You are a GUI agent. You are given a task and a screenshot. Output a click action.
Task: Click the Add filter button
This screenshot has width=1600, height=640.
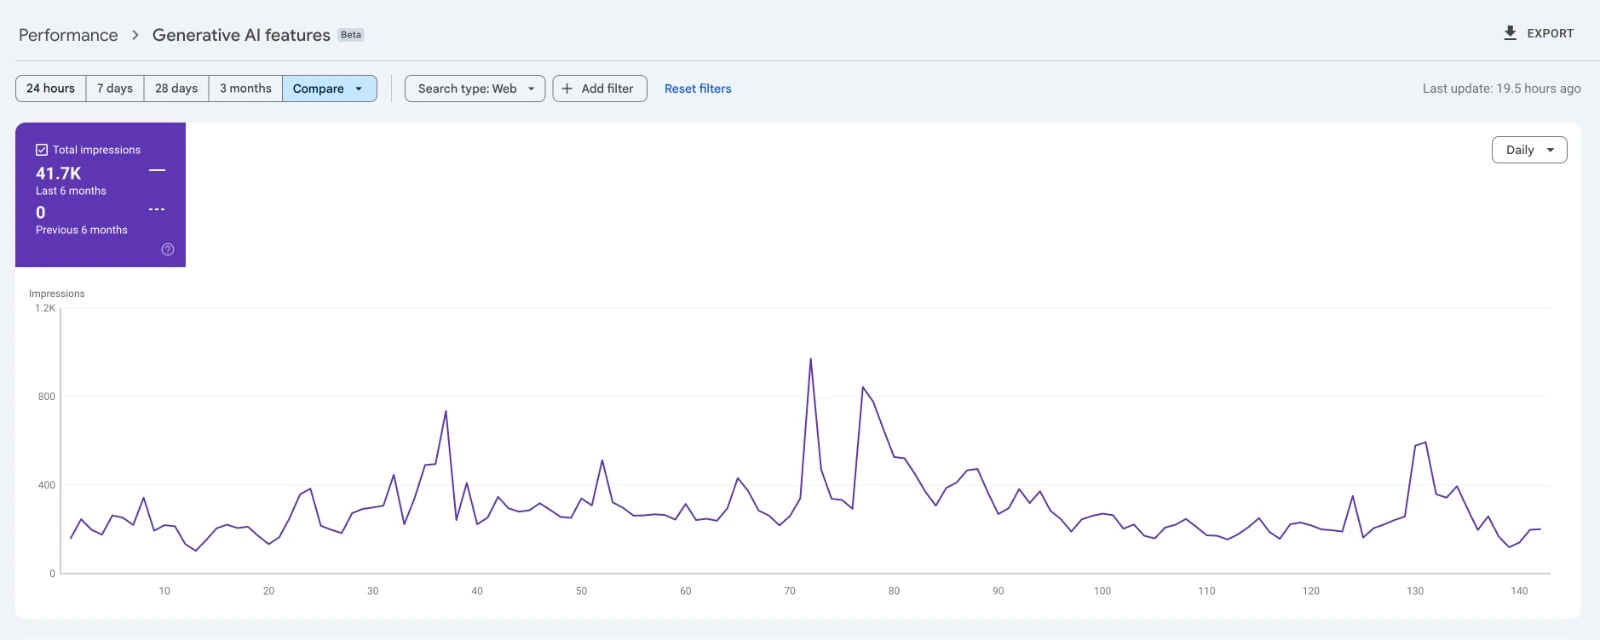coord(600,88)
